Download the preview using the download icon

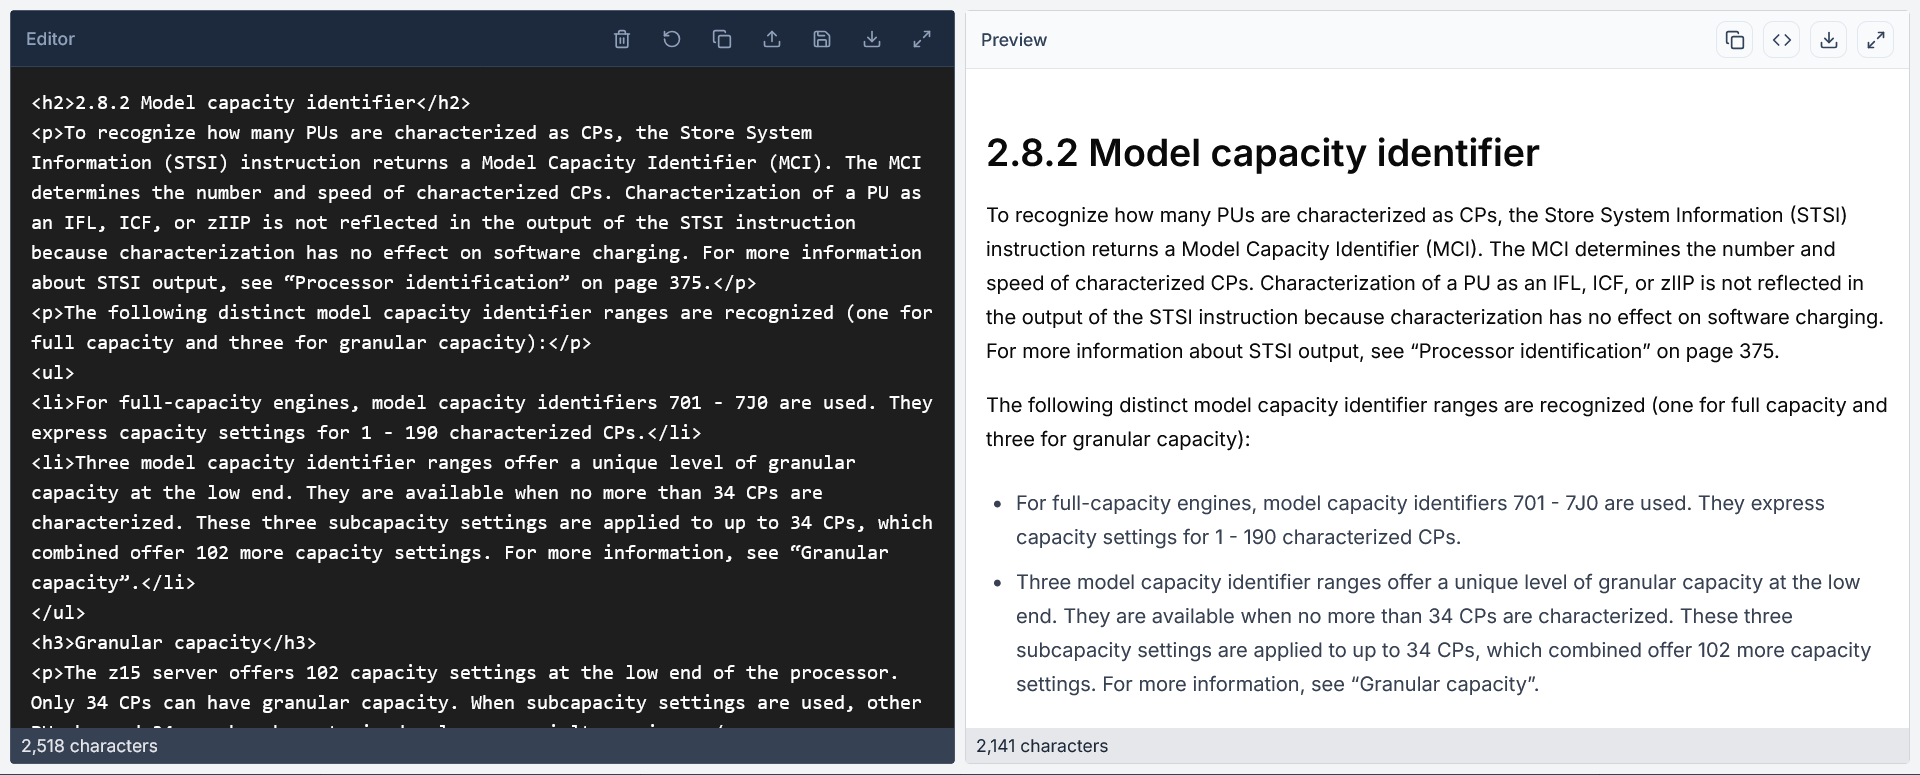1829,40
